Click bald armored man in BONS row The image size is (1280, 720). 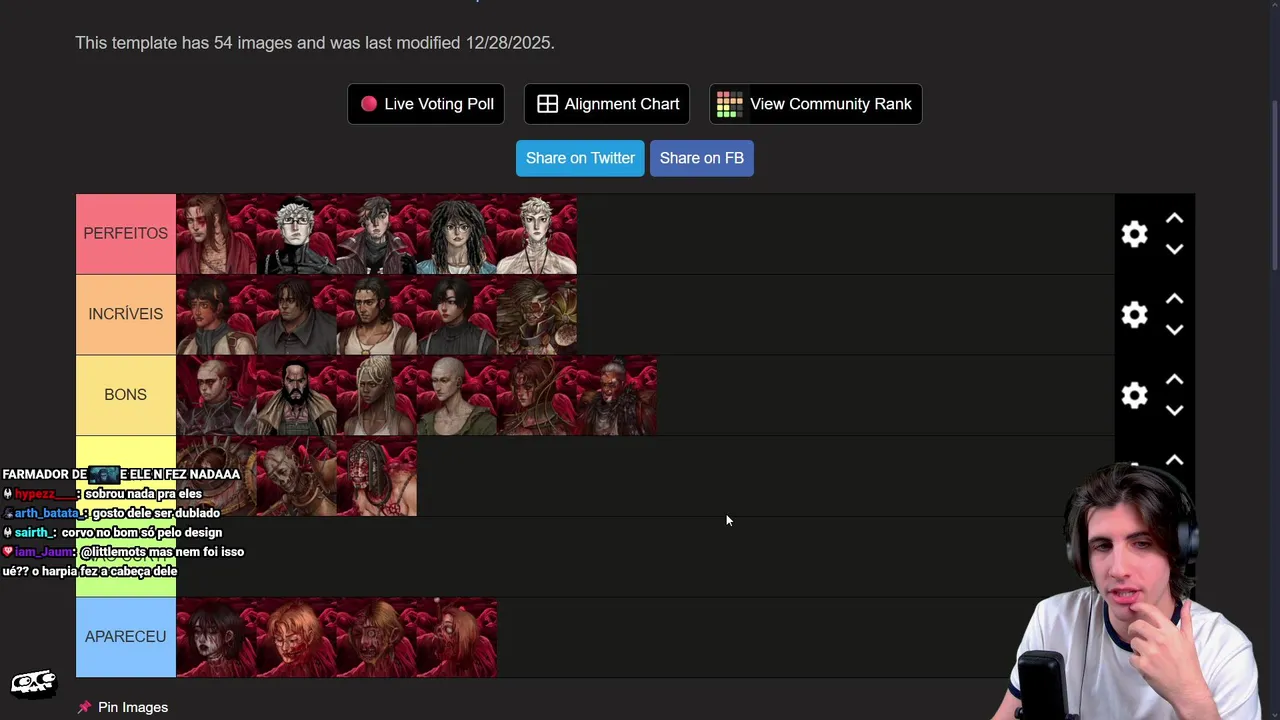coord(216,395)
